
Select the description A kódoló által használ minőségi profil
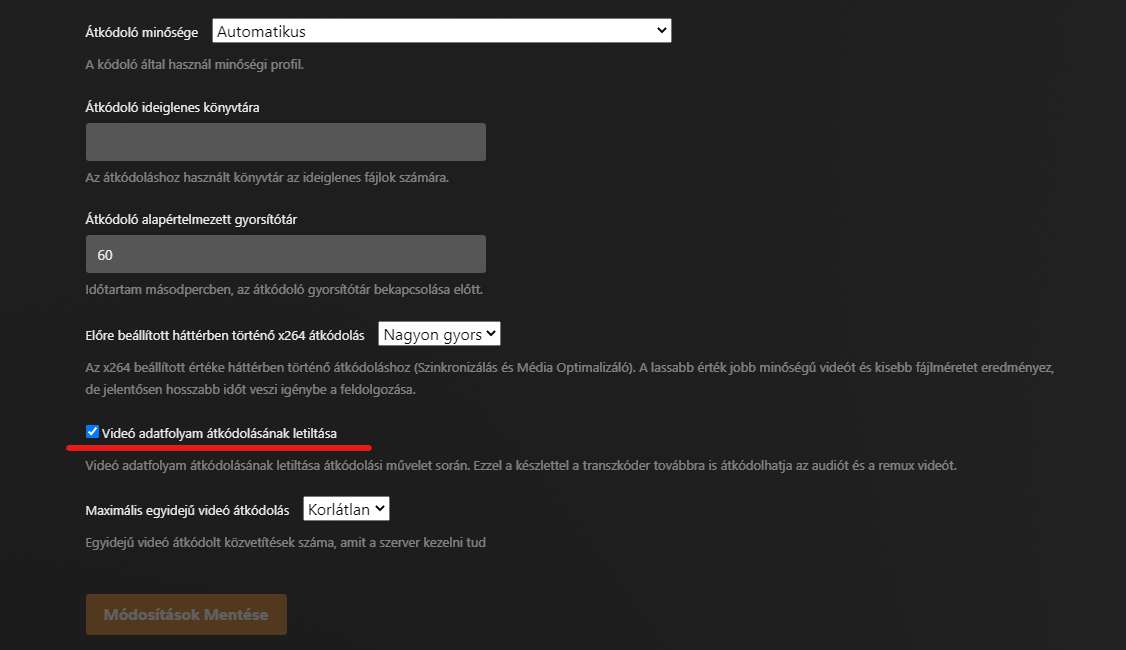[195, 65]
